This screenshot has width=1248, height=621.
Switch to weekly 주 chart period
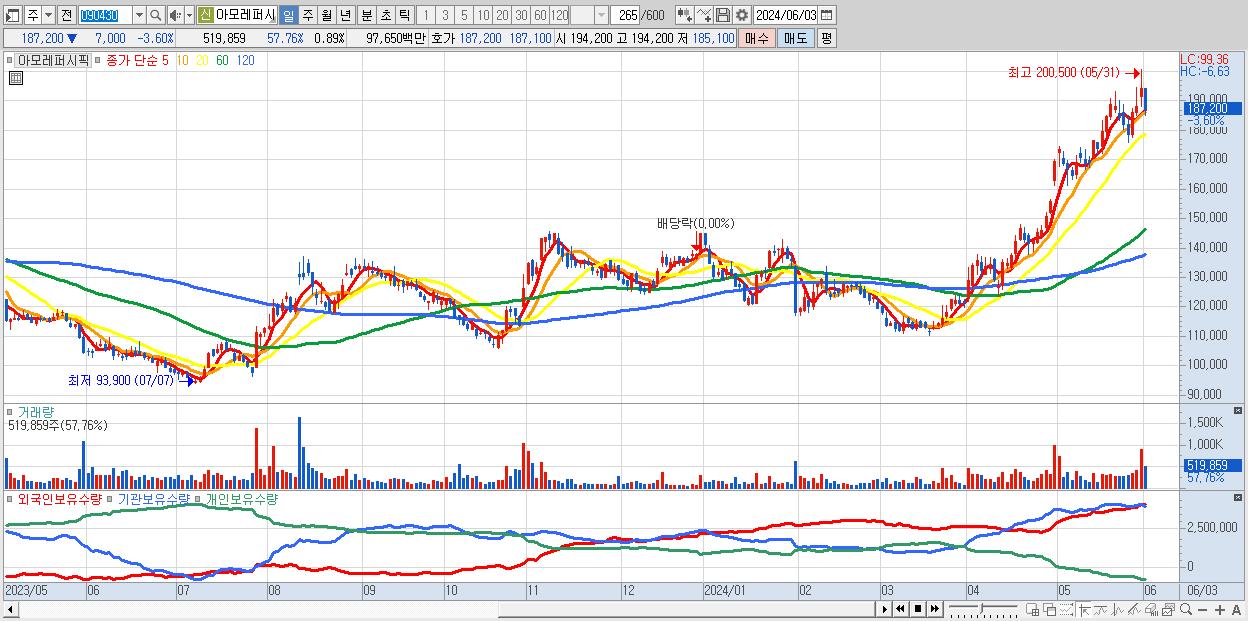click(x=307, y=15)
